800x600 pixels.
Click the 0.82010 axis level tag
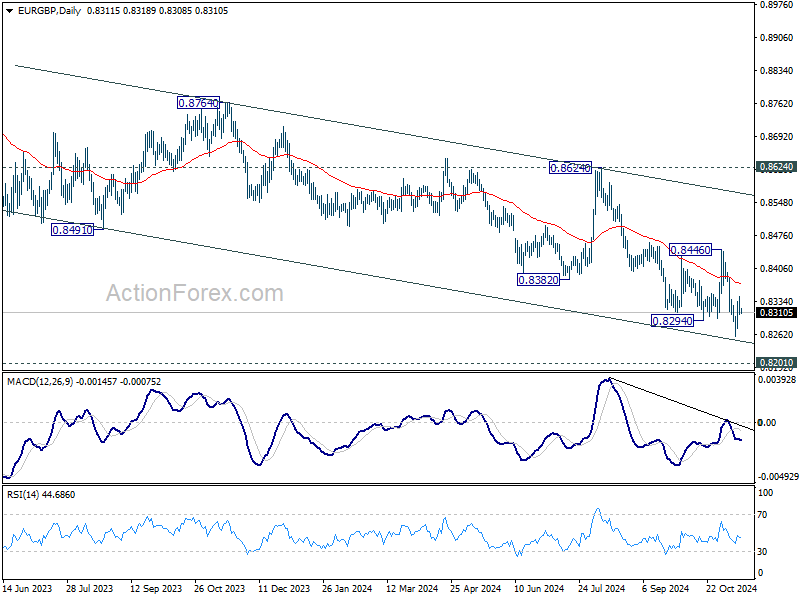pos(777,363)
